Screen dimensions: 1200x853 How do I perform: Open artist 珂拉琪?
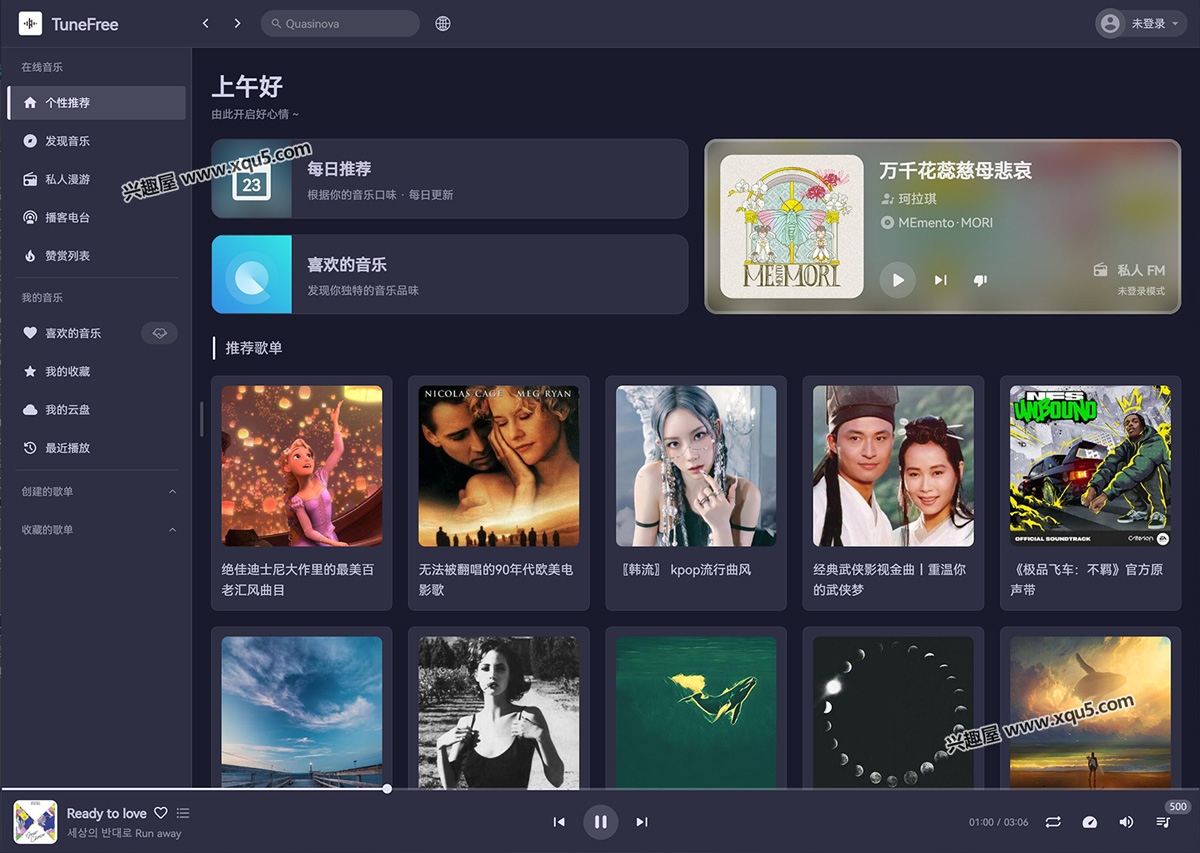(916, 199)
